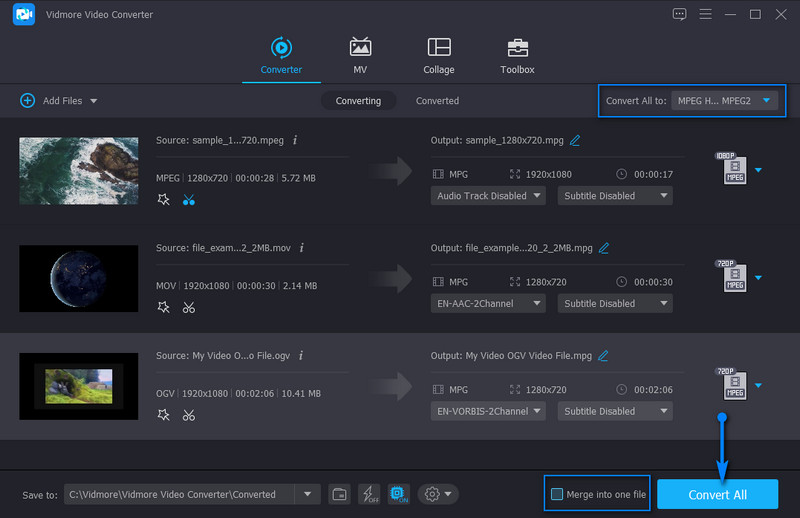Switch to the Collage tab
The width and height of the screenshot is (800, 518).
pyautogui.click(x=438, y=56)
